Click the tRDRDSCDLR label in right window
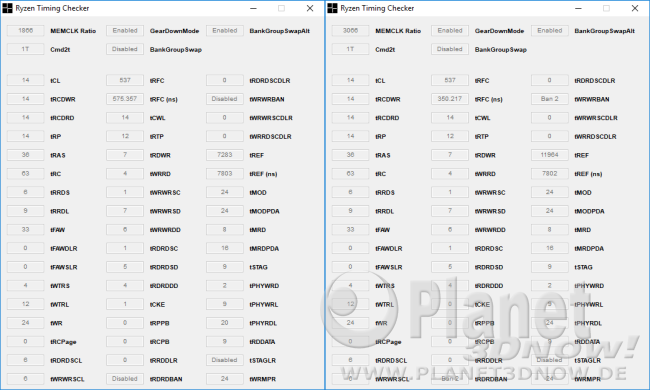The image size is (650, 390). 595,81
